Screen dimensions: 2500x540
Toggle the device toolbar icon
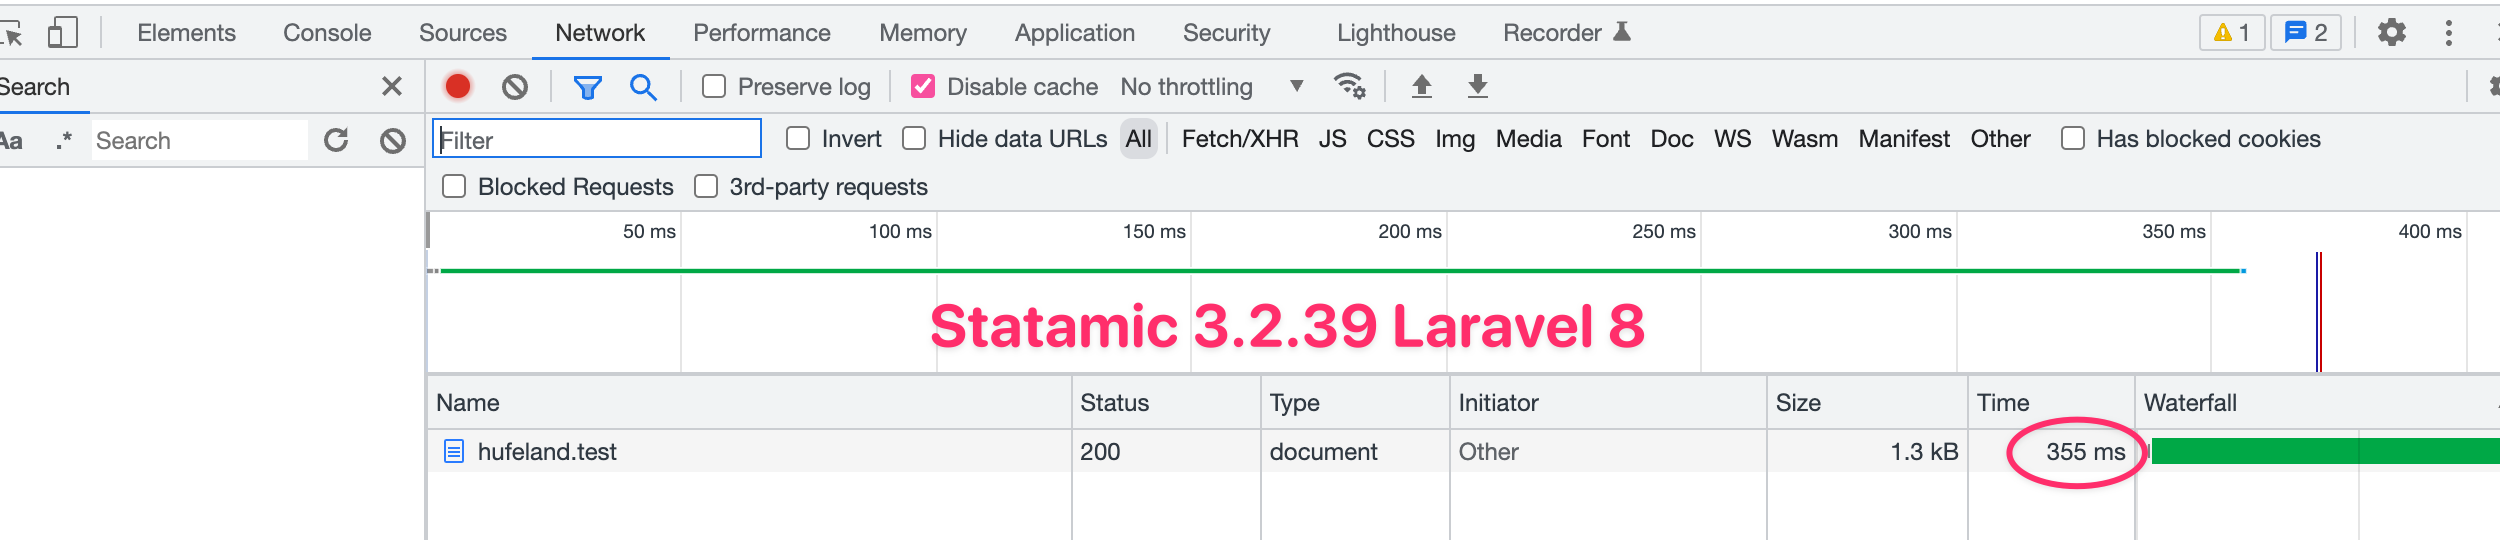point(63,33)
